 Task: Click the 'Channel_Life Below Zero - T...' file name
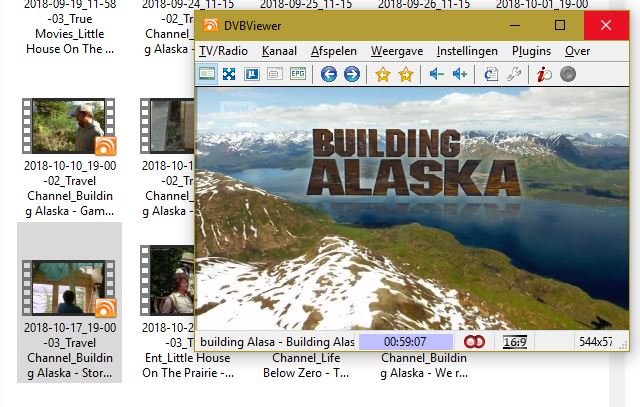click(306, 365)
